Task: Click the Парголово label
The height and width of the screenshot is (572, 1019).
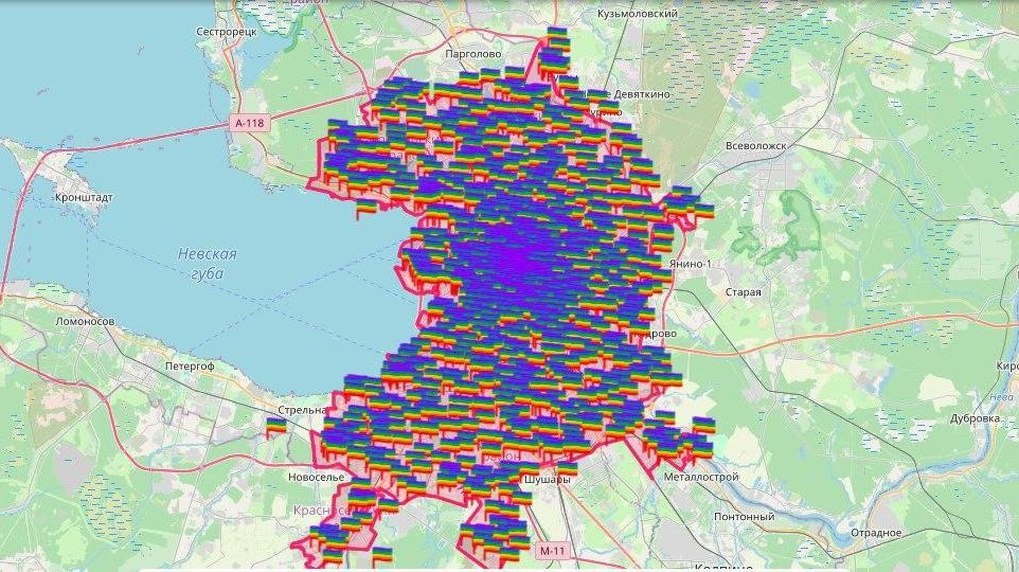Action: [x=474, y=54]
